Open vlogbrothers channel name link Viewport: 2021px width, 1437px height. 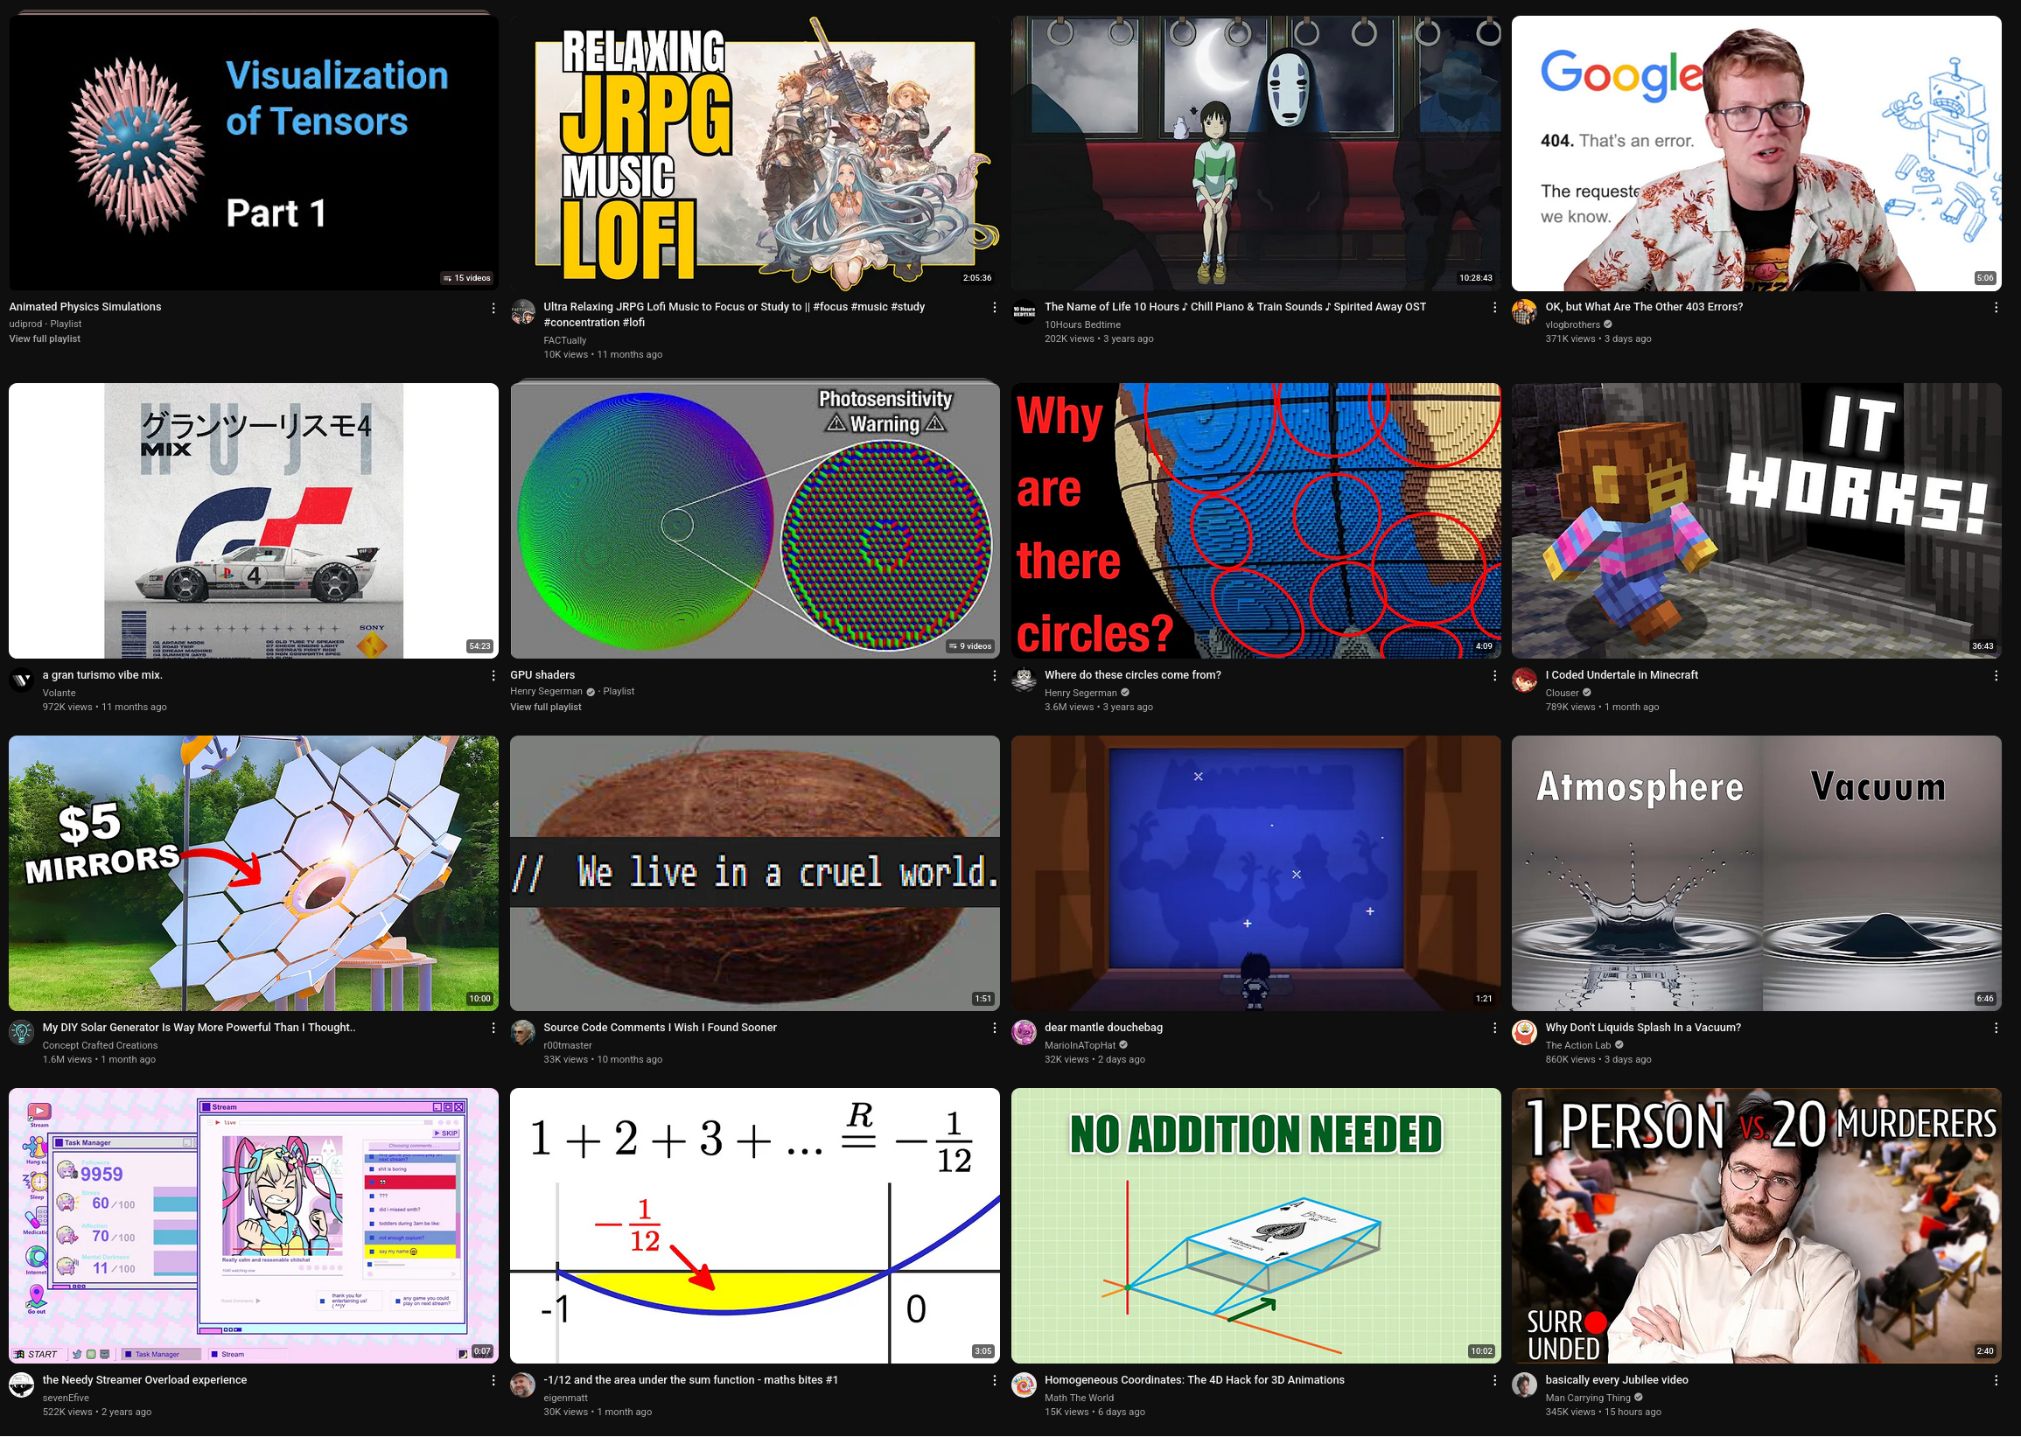point(1572,325)
